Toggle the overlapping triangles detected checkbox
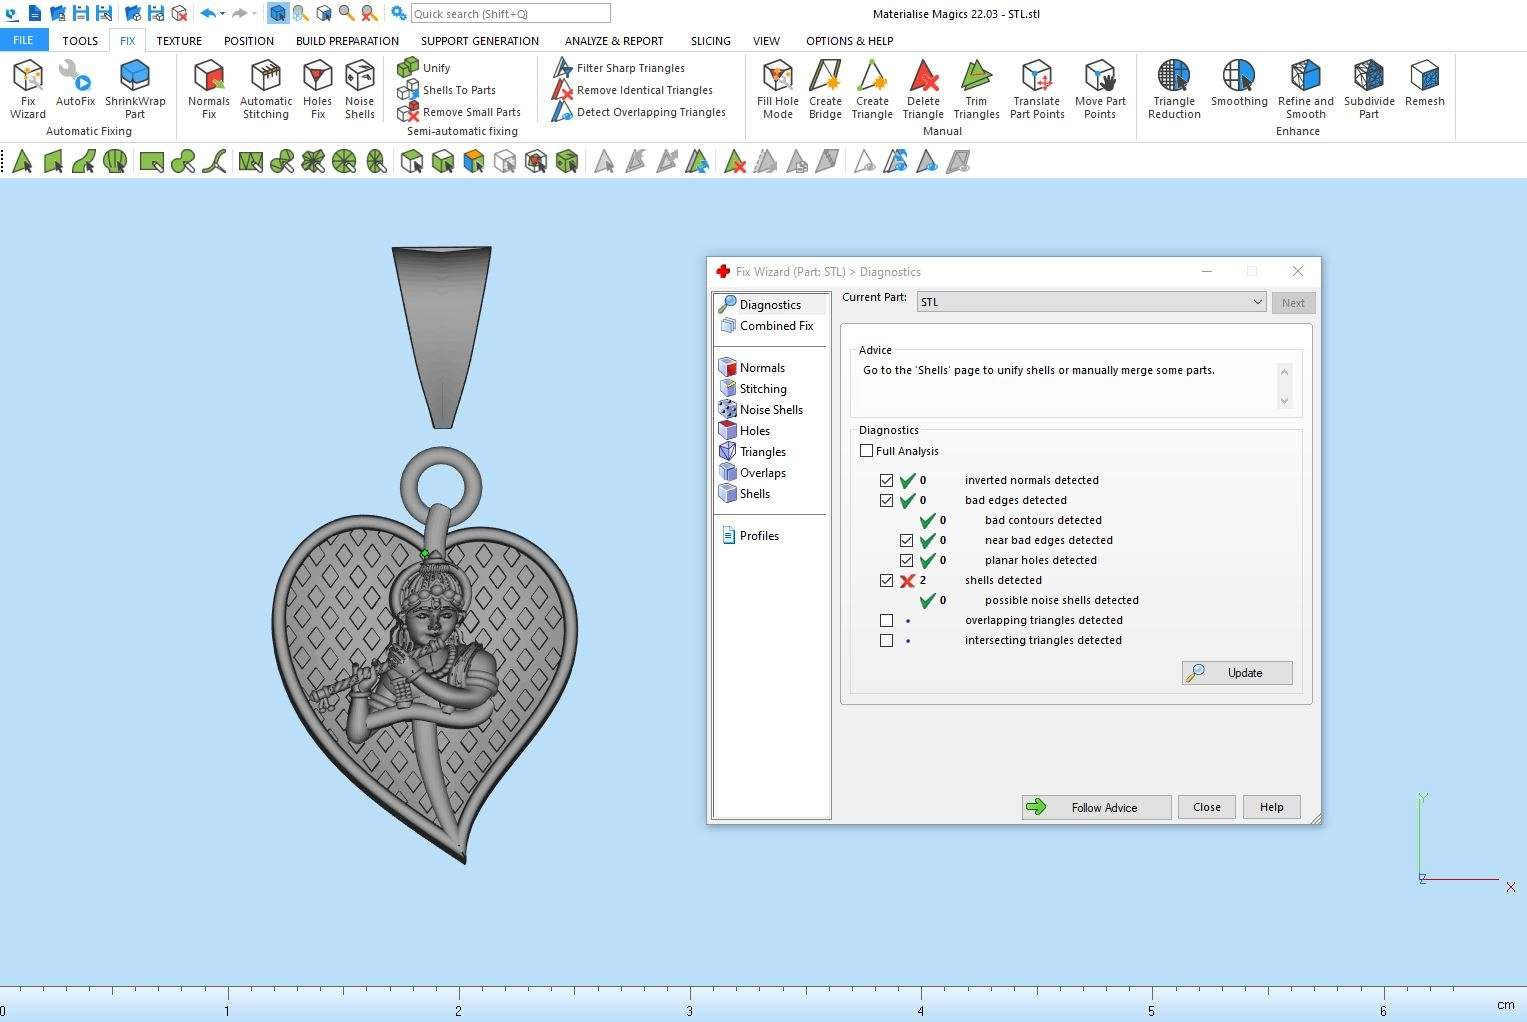1527x1022 pixels. point(886,620)
